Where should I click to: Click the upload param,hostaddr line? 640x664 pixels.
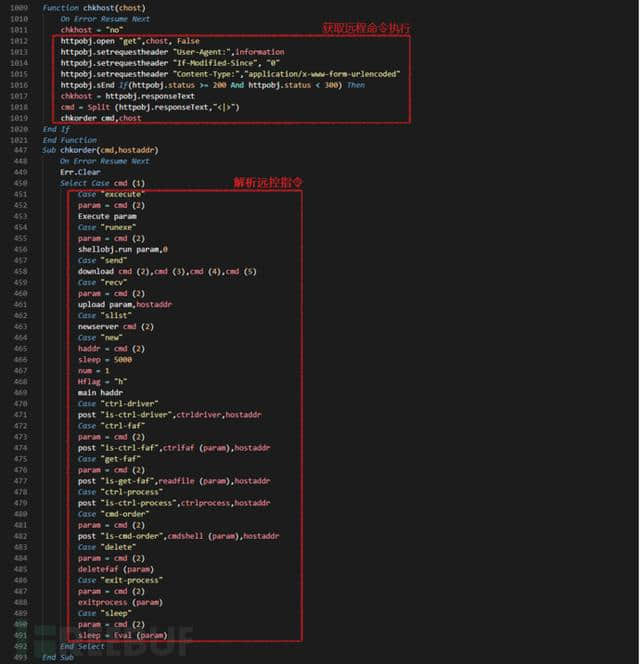125,304
